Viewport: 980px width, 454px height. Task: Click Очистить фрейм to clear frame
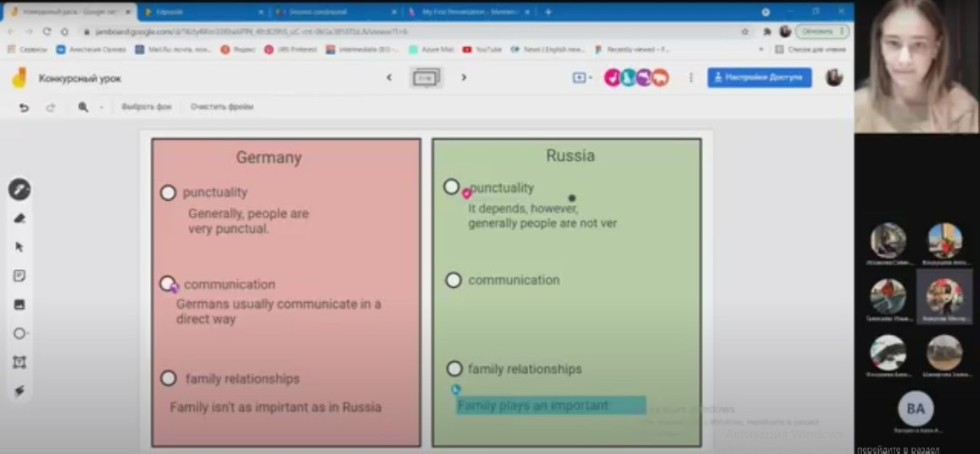point(222,107)
